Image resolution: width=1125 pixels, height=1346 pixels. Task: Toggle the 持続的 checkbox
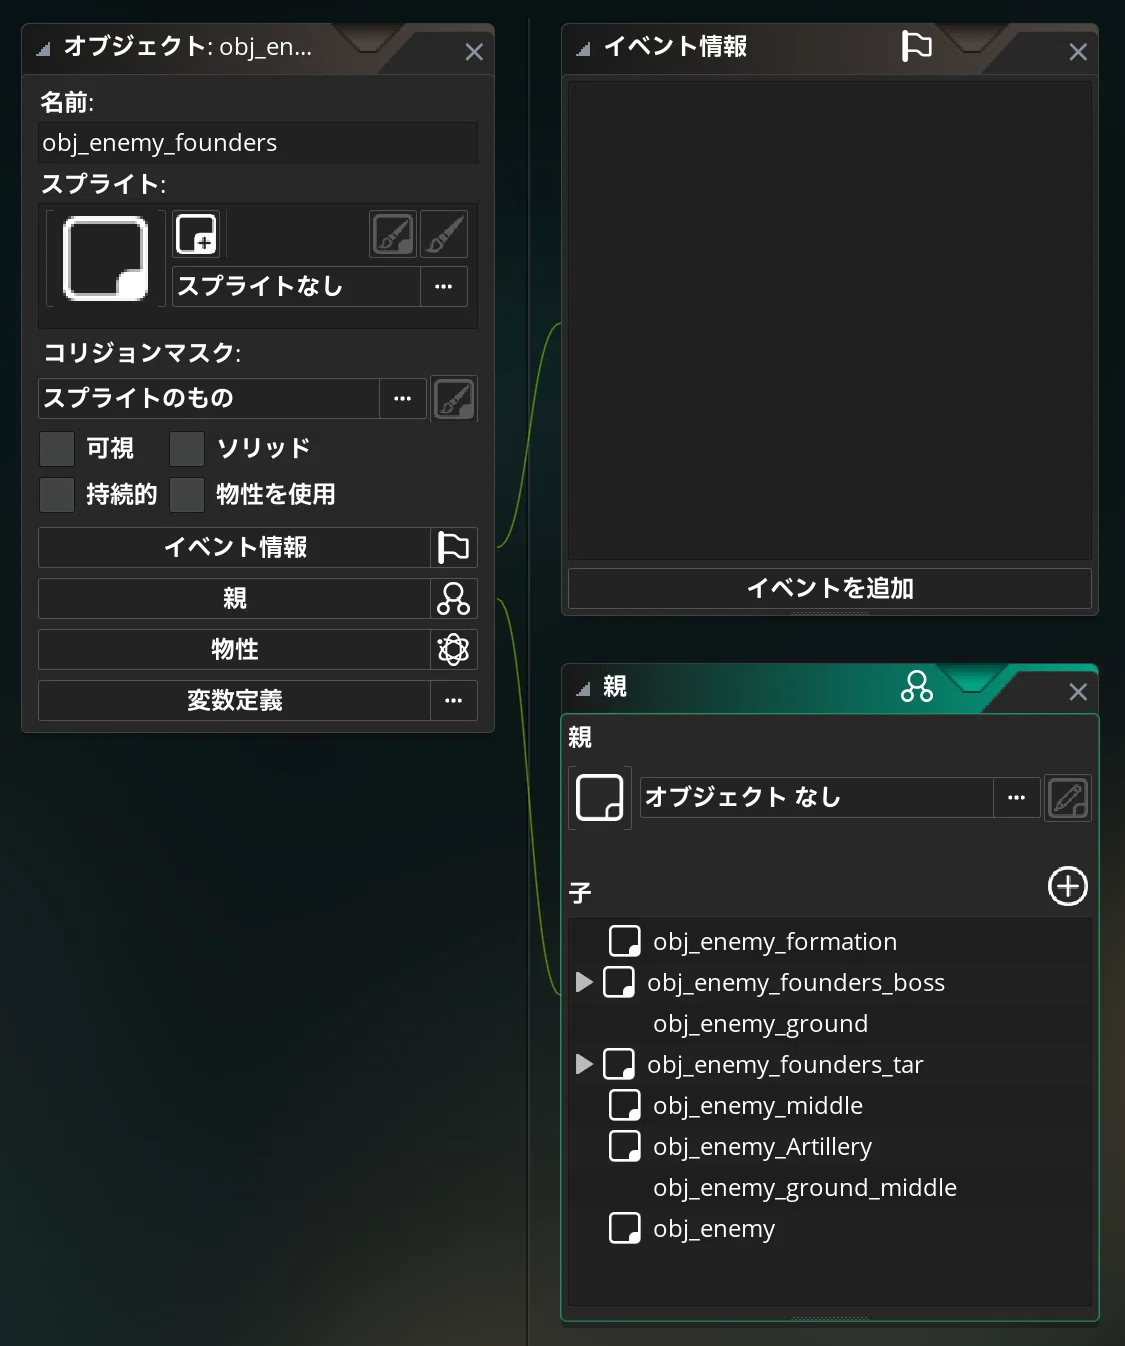pyautogui.click(x=57, y=495)
